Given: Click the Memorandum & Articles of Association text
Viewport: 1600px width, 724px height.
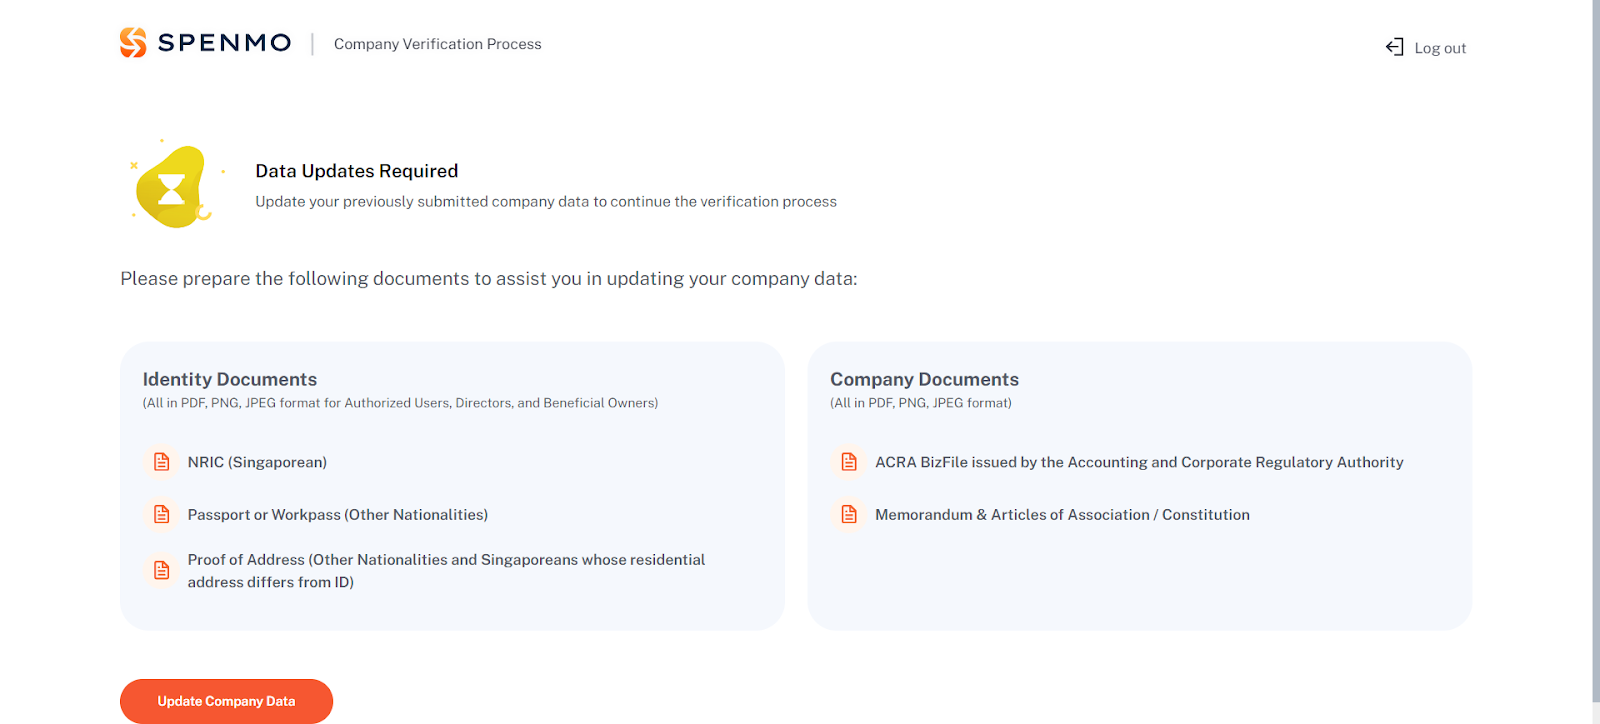Looking at the screenshot, I should (1062, 514).
